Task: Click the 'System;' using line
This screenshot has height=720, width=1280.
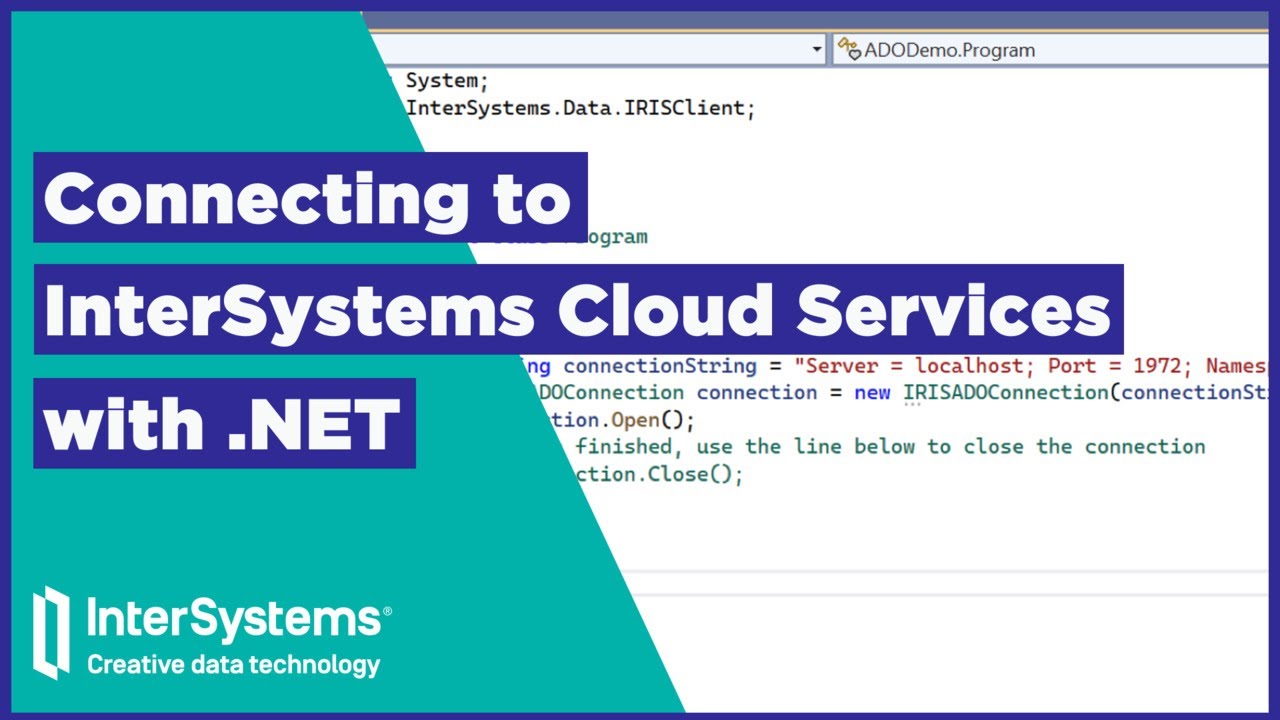Action: [x=447, y=81]
